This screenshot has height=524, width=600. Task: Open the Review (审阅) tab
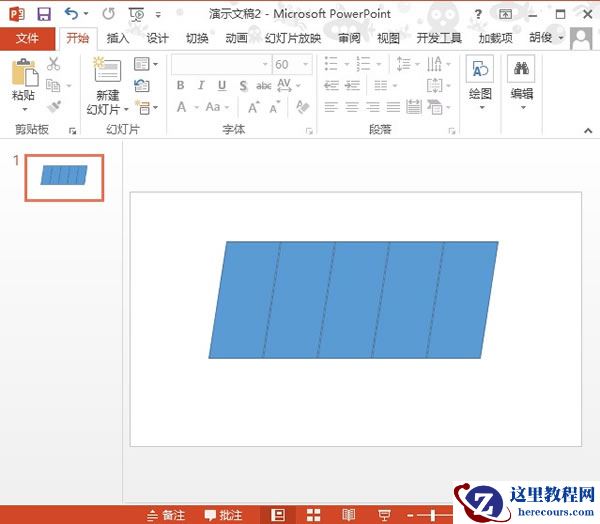[x=349, y=38]
